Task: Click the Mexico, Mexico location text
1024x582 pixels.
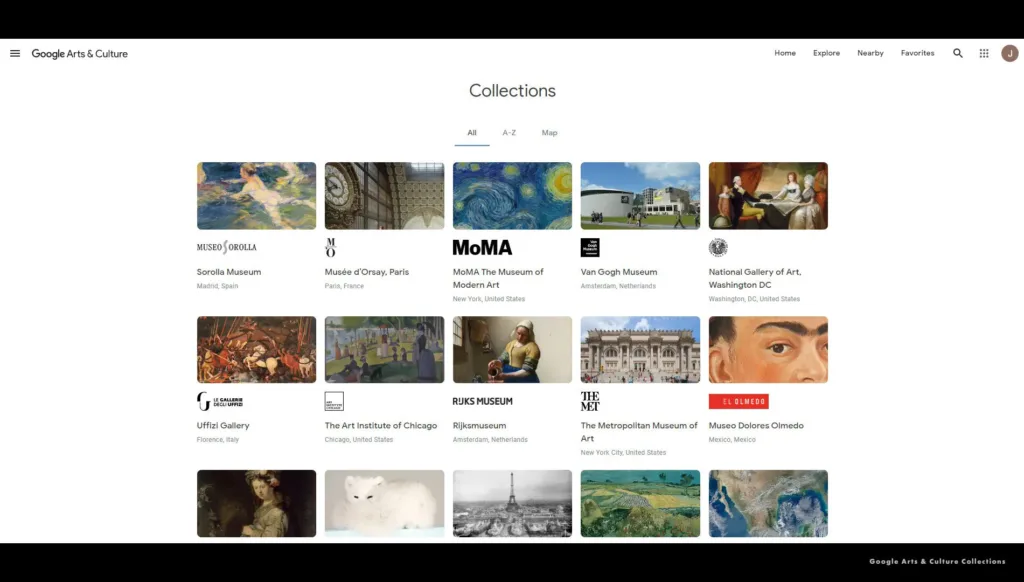Action: (x=732, y=440)
